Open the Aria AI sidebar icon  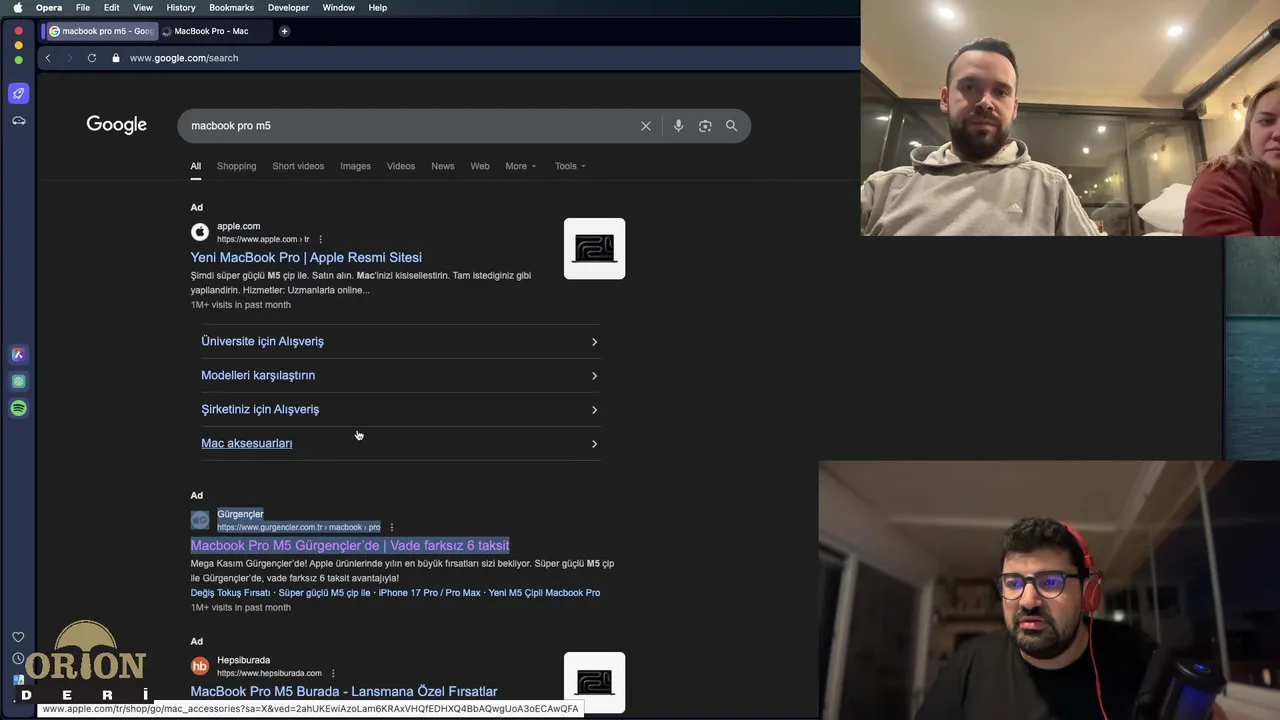pyautogui.click(x=18, y=354)
